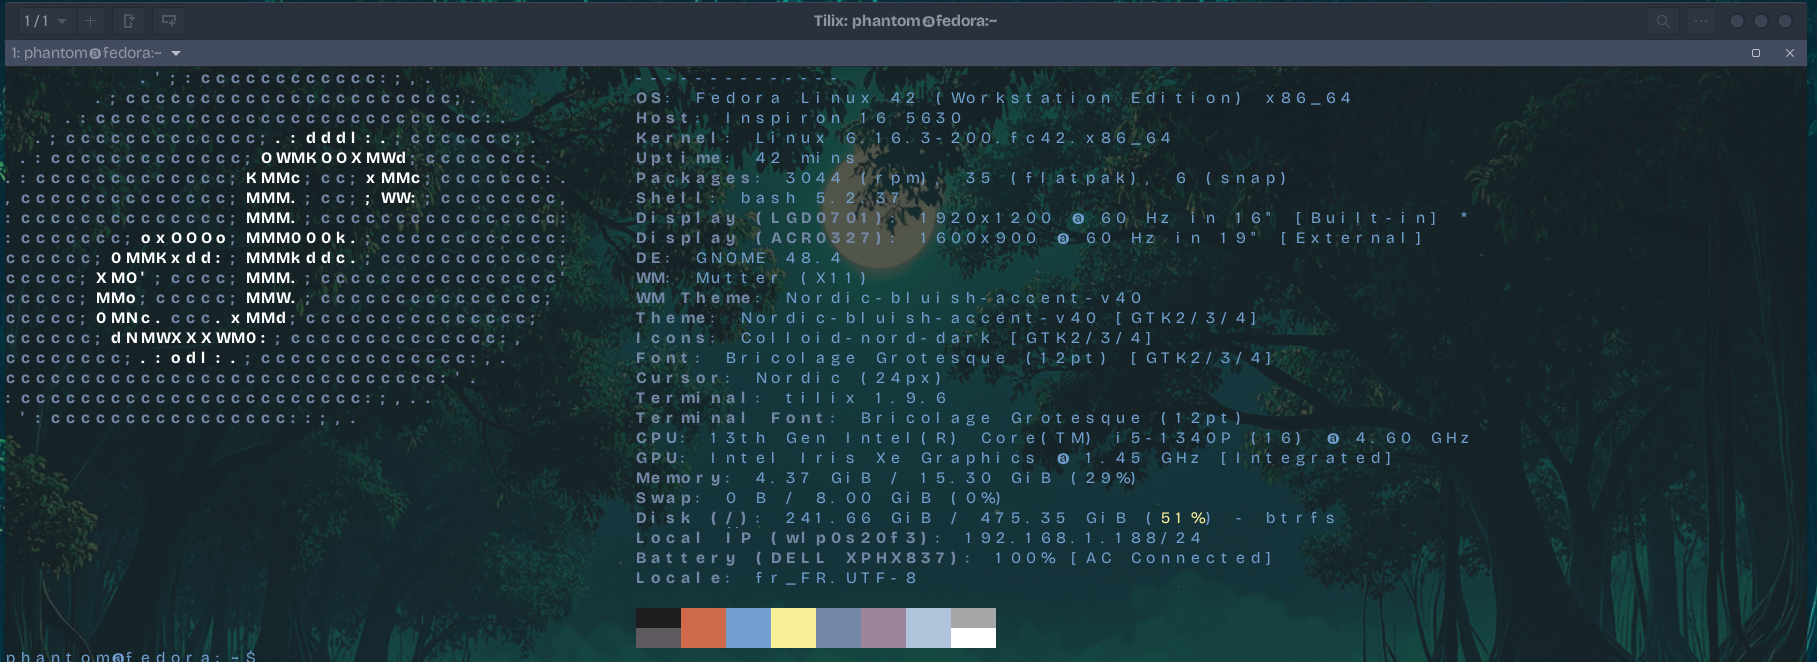Screen dimensions: 1817x662
Task: Open the terminal search magnifier icon
Action: click(x=1662, y=21)
